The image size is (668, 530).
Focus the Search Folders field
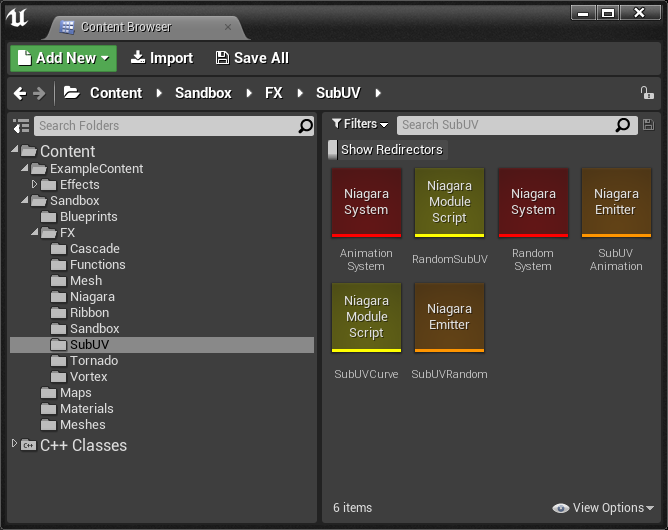point(174,126)
